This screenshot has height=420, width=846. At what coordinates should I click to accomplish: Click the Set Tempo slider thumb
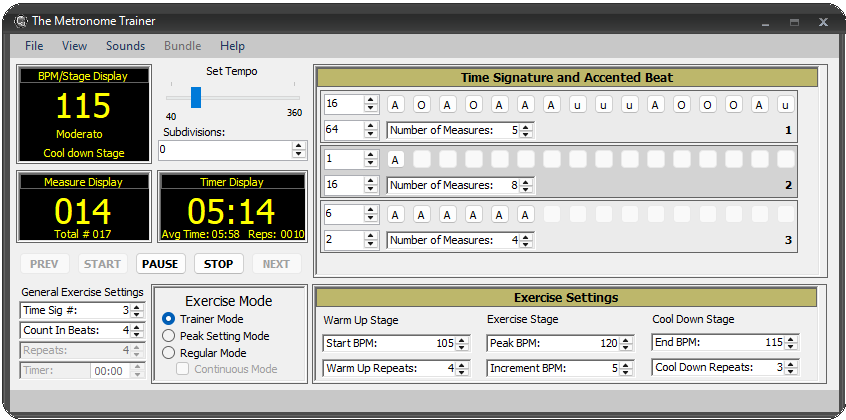click(196, 97)
